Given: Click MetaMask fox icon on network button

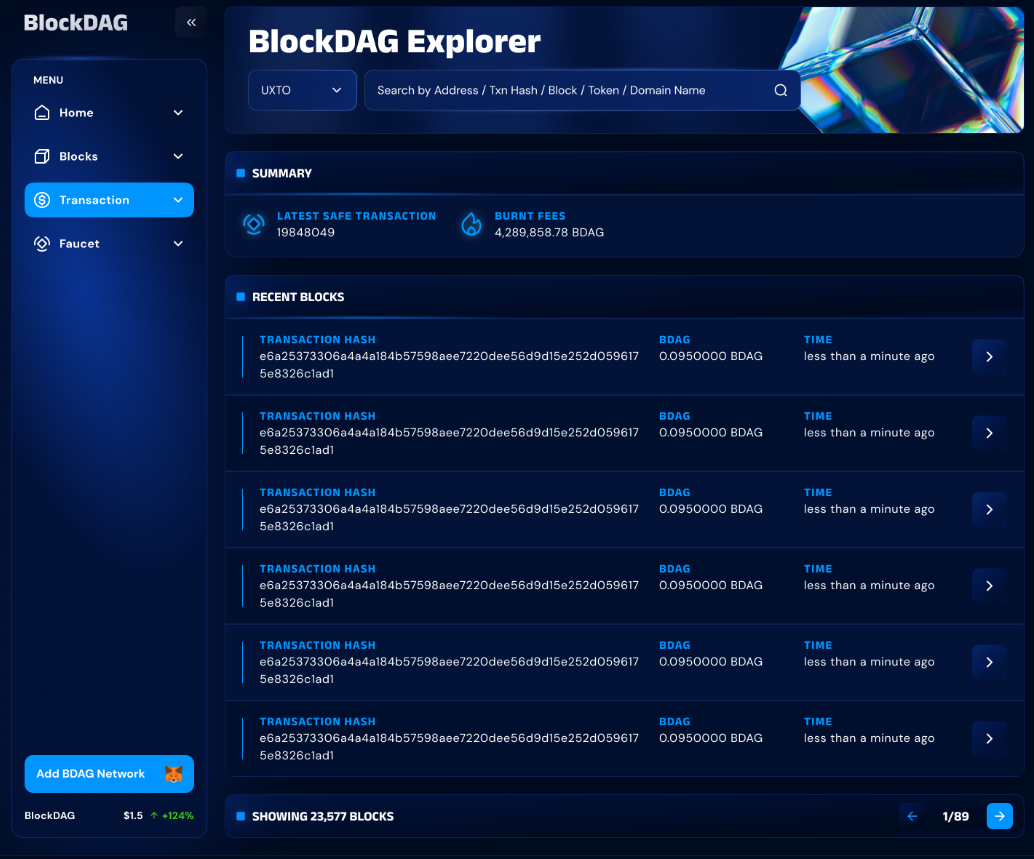Looking at the screenshot, I should 173,774.
